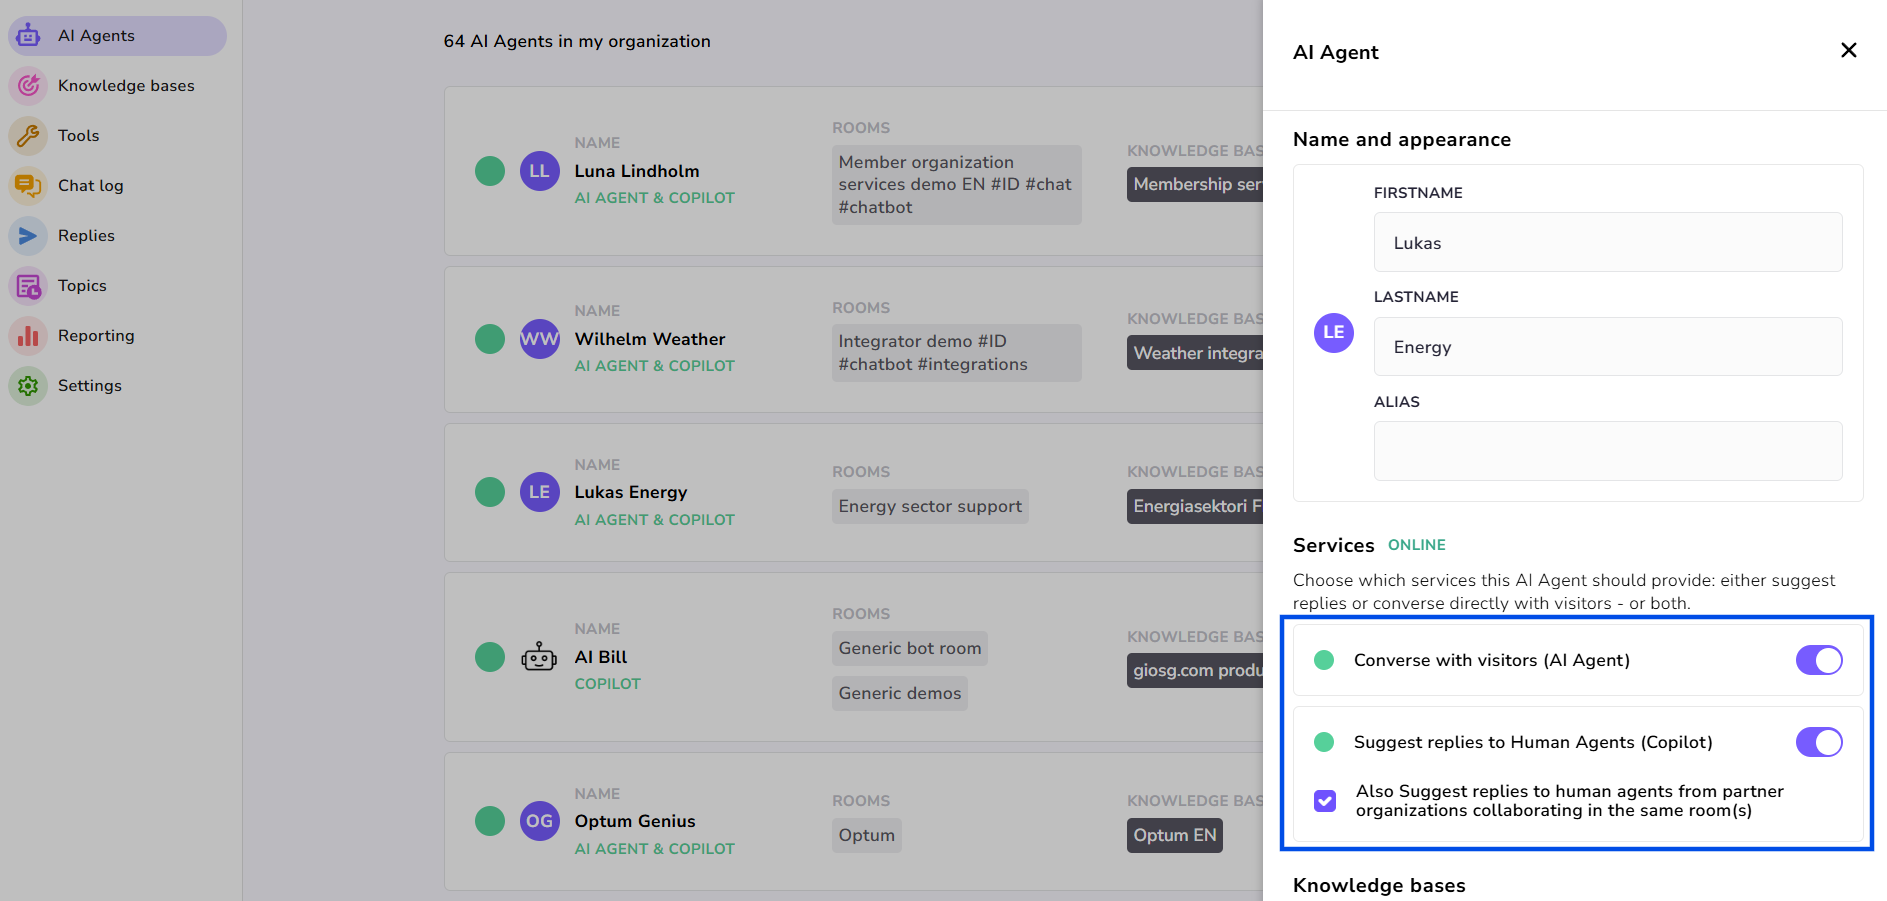1887x901 pixels.
Task: Click the Replies arrow icon
Action: pyautogui.click(x=28, y=236)
